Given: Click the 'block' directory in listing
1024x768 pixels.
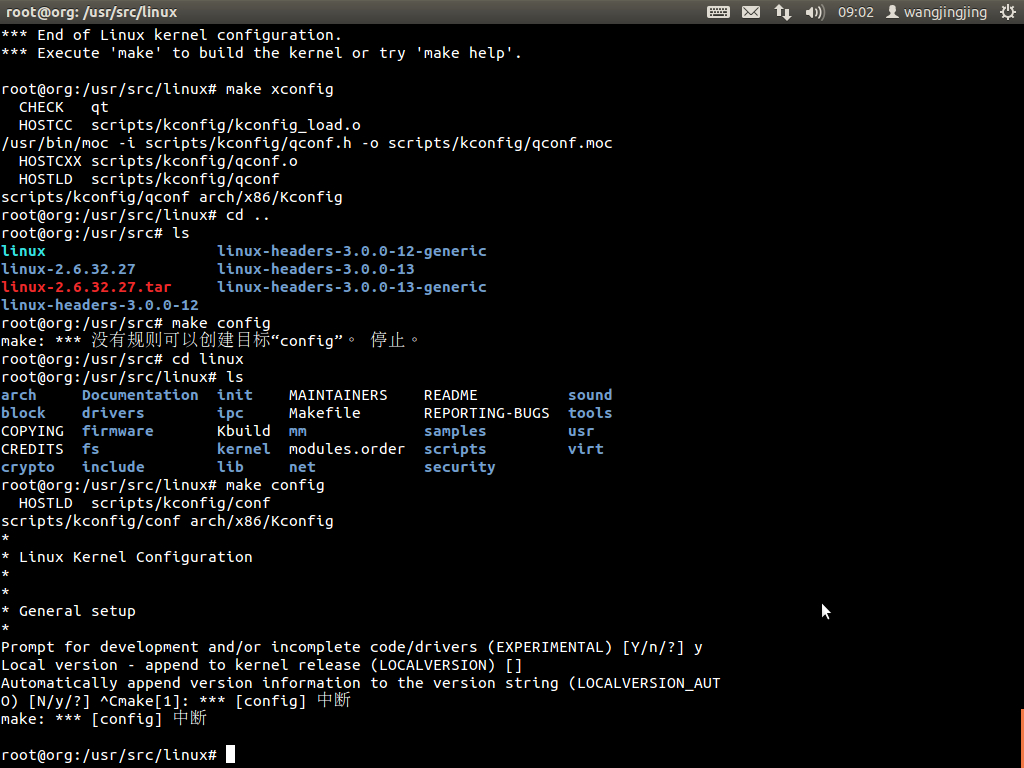Looking at the screenshot, I should coord(24,413).
